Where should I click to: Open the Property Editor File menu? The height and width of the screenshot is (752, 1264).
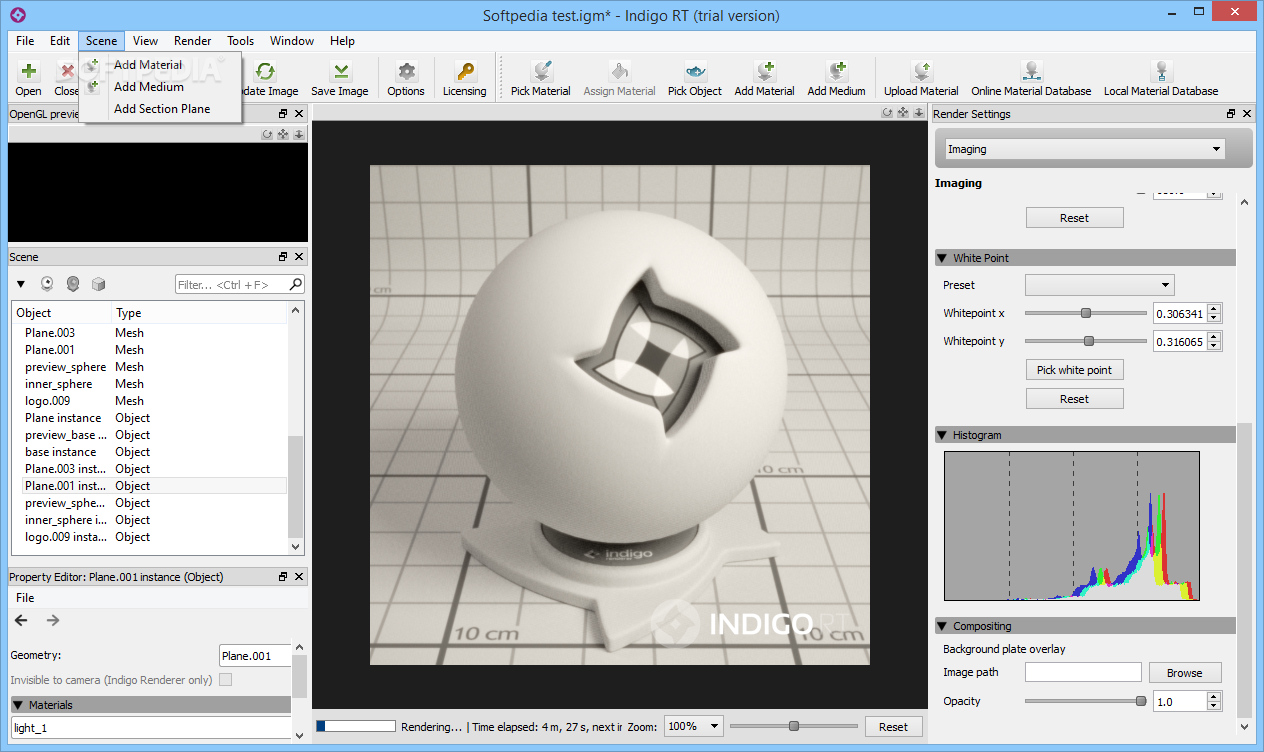pos(25,598)
